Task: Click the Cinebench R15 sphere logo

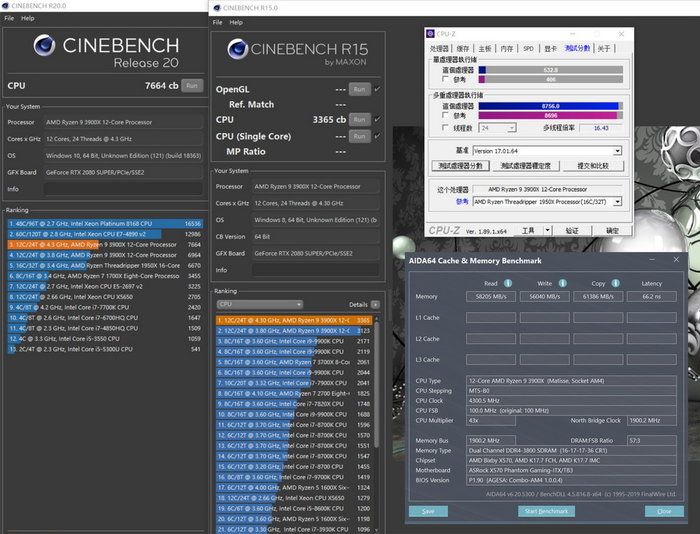Action: pos(240,50)
